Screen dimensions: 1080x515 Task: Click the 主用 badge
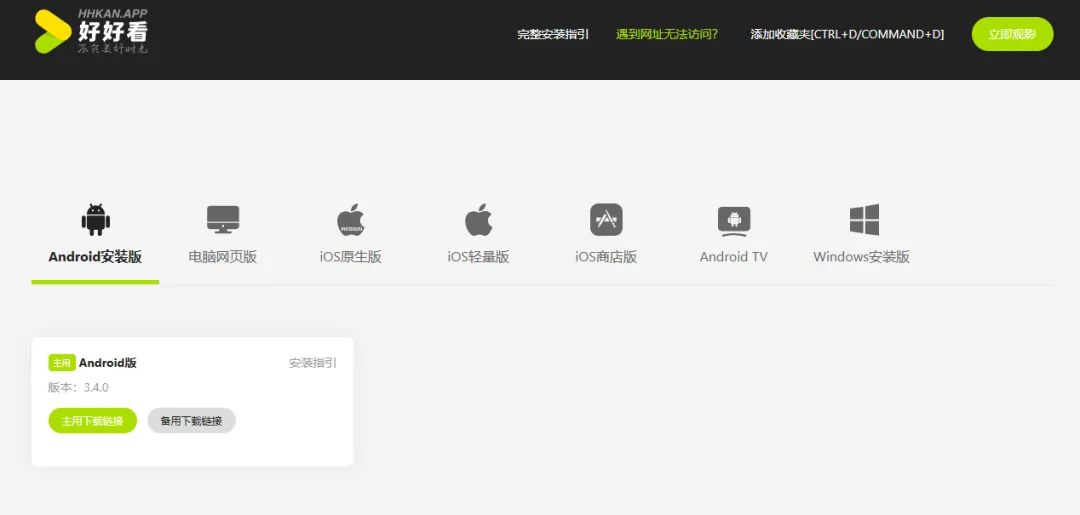(62, 363)
